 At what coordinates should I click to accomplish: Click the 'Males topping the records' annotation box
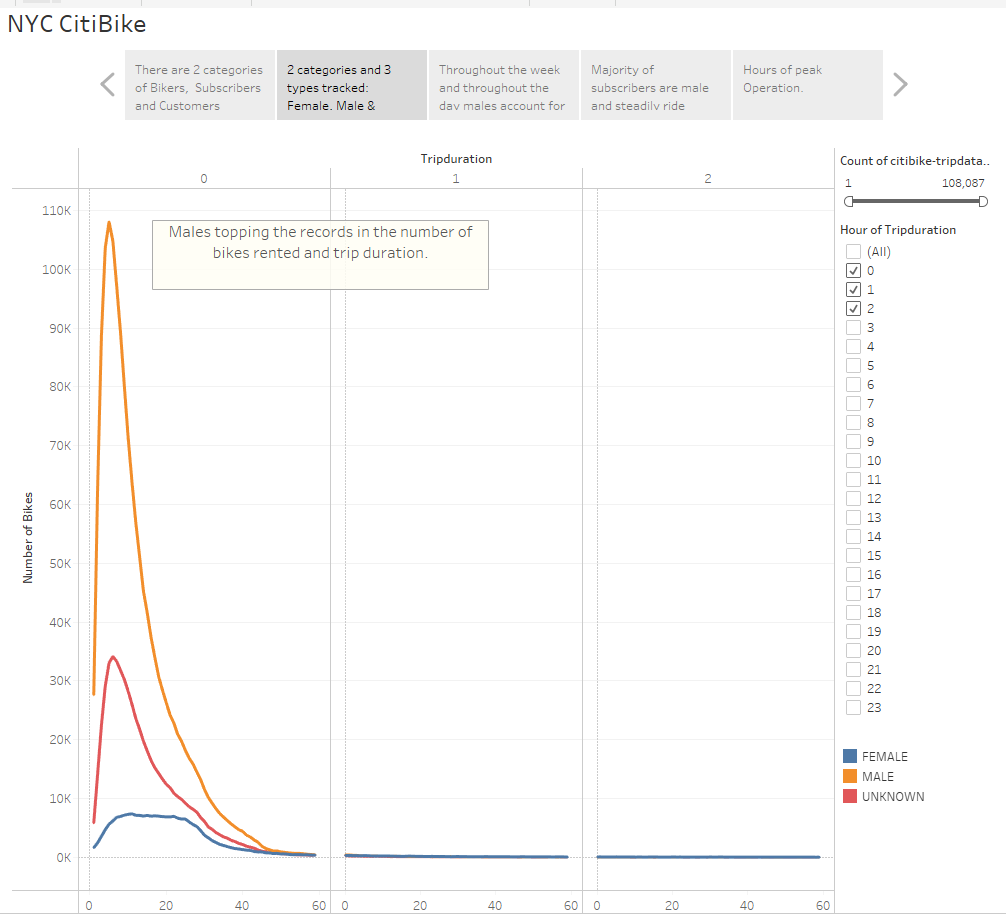[320, 255]
